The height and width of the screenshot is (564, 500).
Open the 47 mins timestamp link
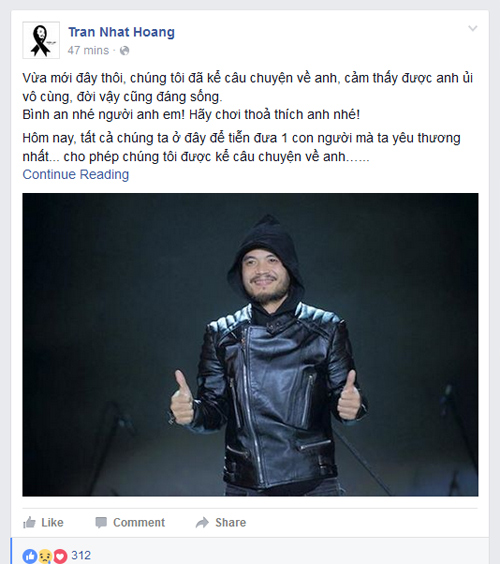coord(88,50)
